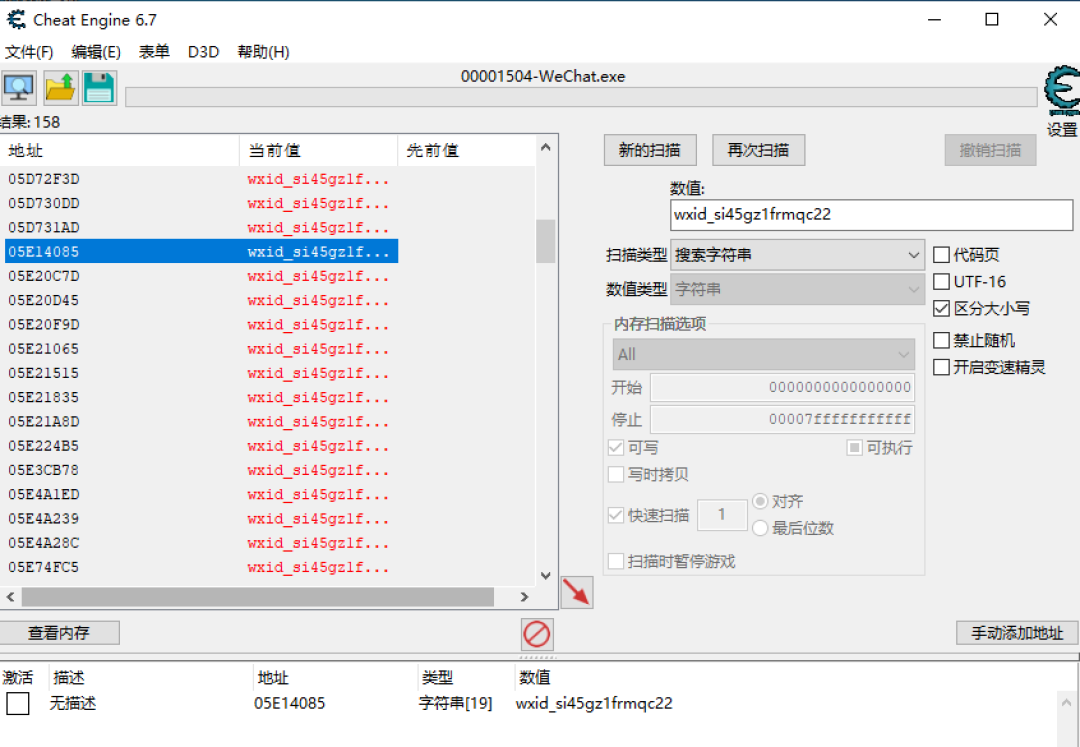
Task: Clear address list with the red prohibit icon
Action: coord(537,634)
